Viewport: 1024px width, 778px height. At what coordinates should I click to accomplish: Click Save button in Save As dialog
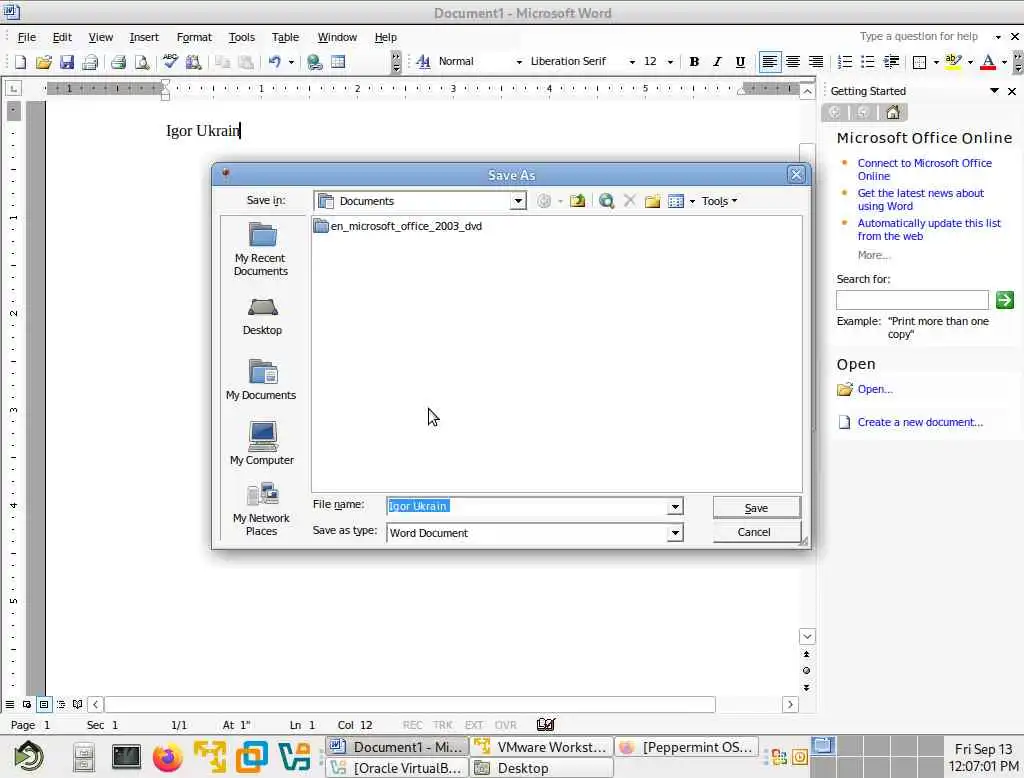pos(756,508)
